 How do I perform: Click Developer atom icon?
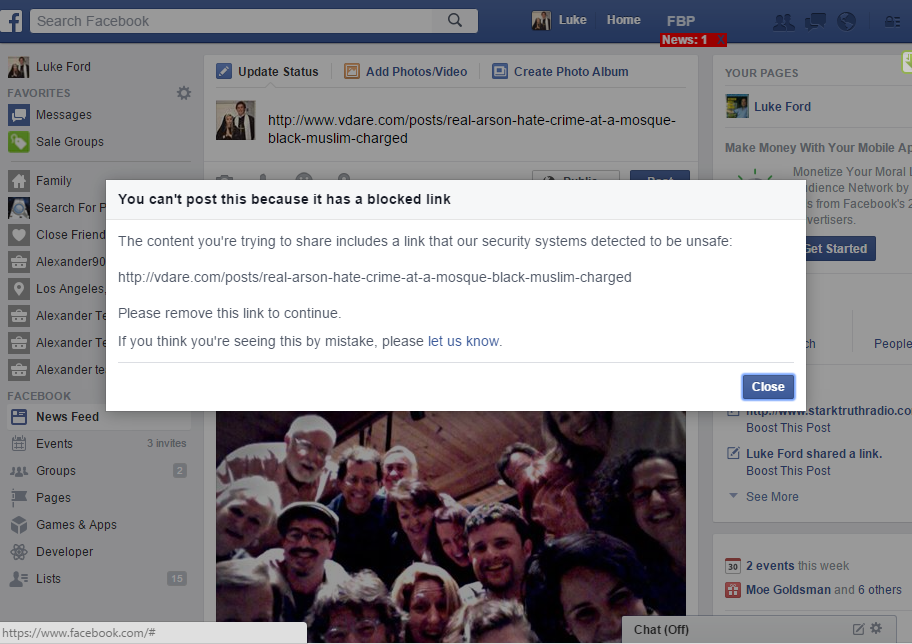19,552
